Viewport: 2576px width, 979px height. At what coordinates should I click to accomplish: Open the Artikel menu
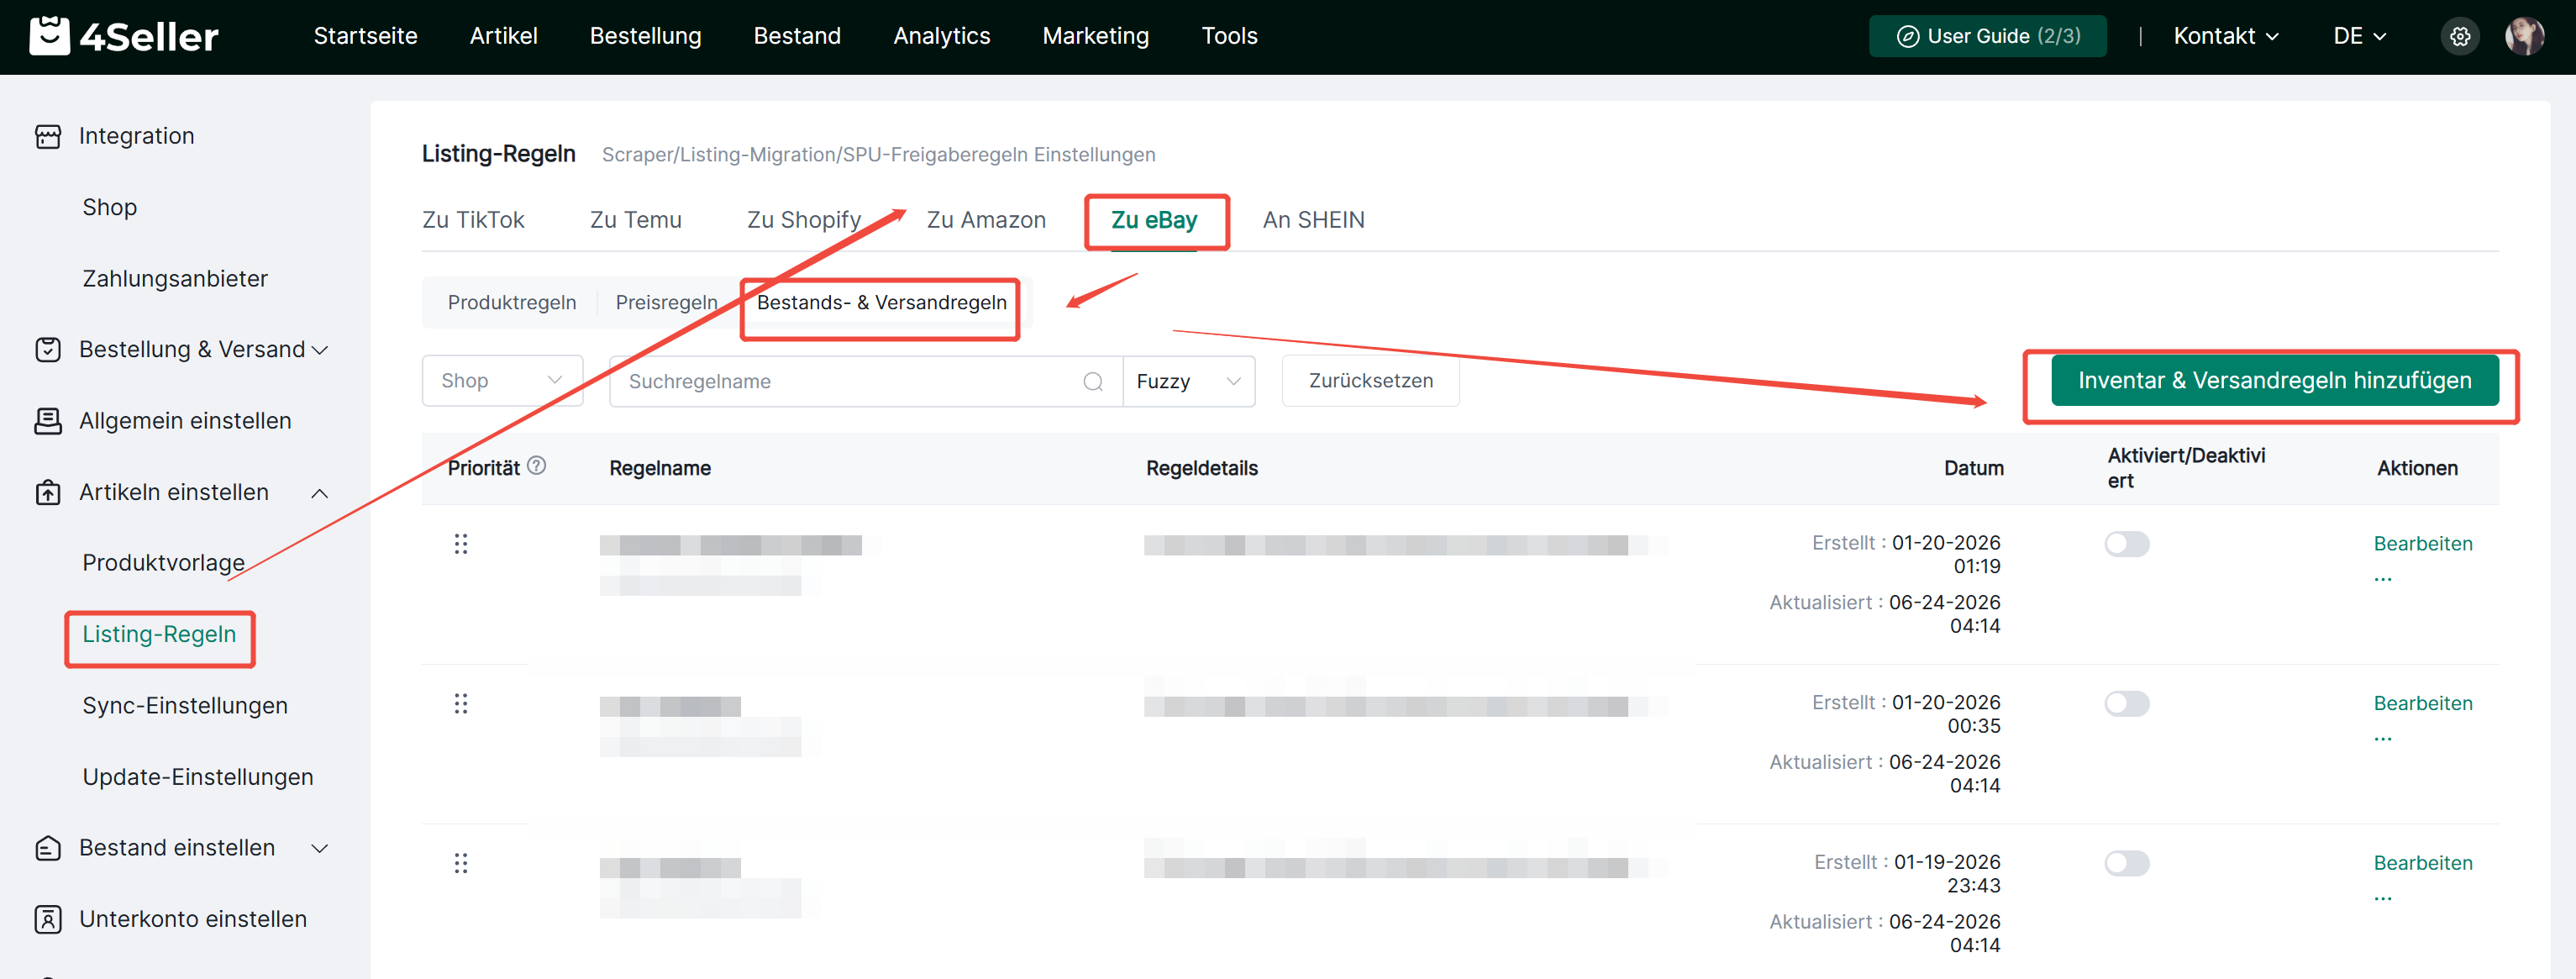coord(504,36)
